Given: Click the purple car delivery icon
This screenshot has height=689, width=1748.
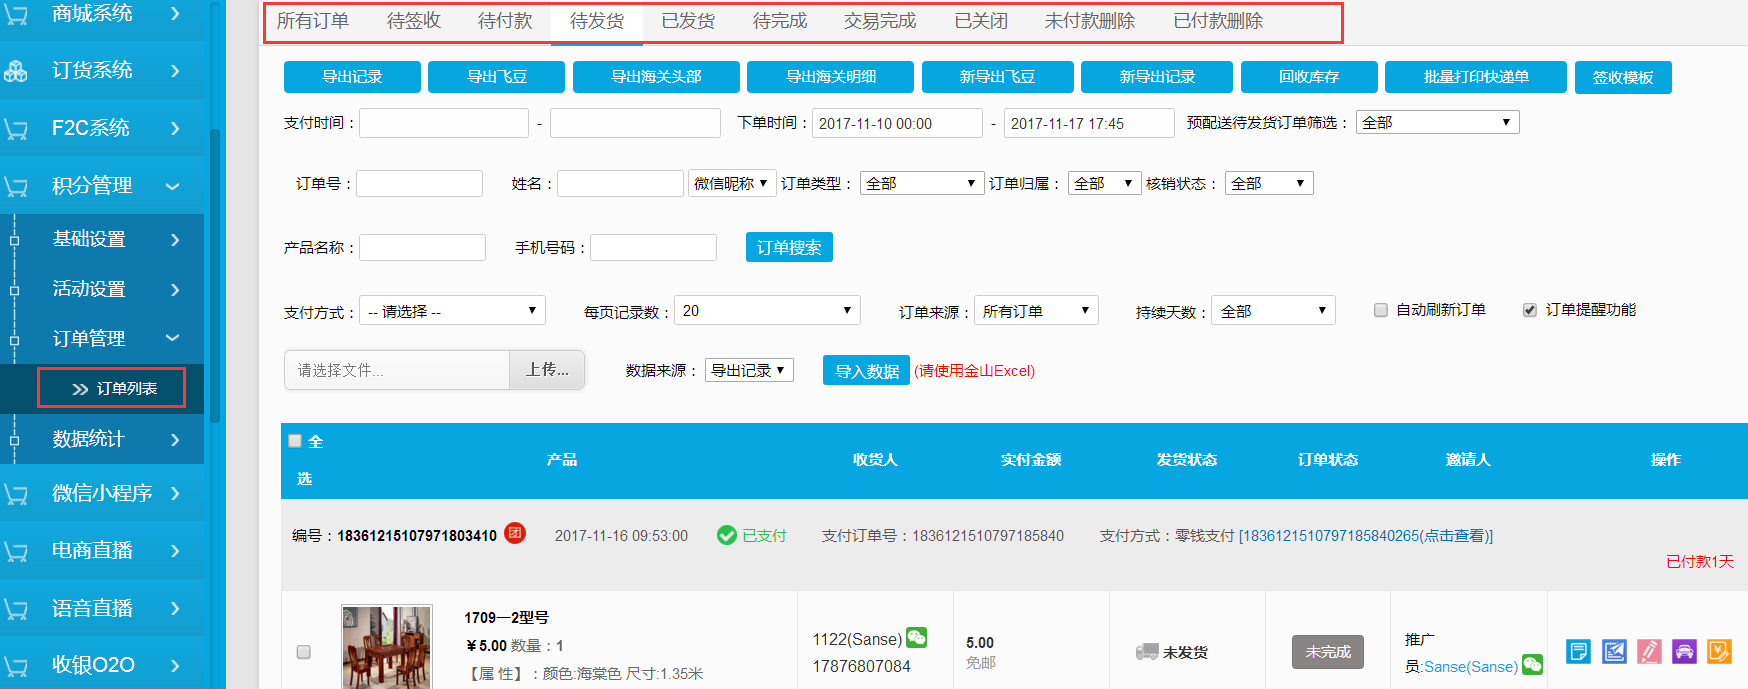Looking at the screenshot, I should click(1684, 652).
